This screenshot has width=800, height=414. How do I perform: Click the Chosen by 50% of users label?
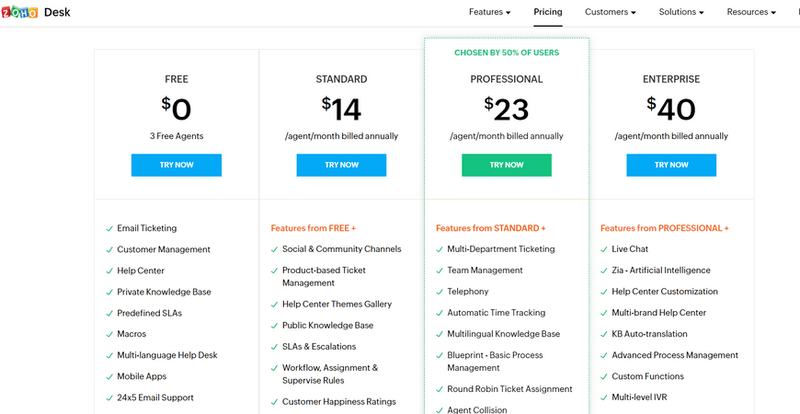tap(507, 53)
